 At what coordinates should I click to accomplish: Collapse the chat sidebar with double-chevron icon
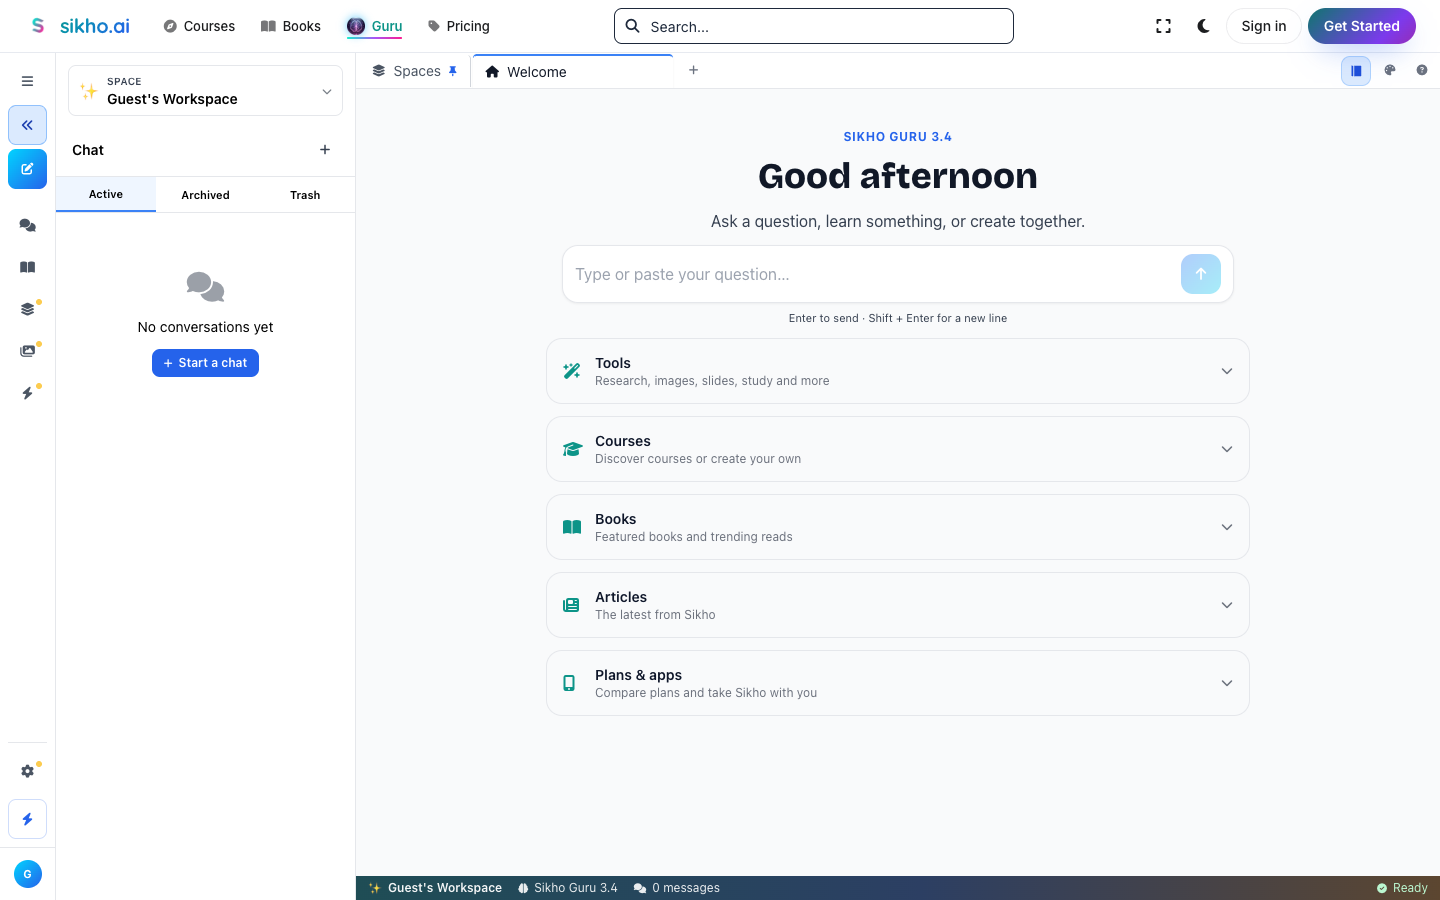click(x=27, y=125)
